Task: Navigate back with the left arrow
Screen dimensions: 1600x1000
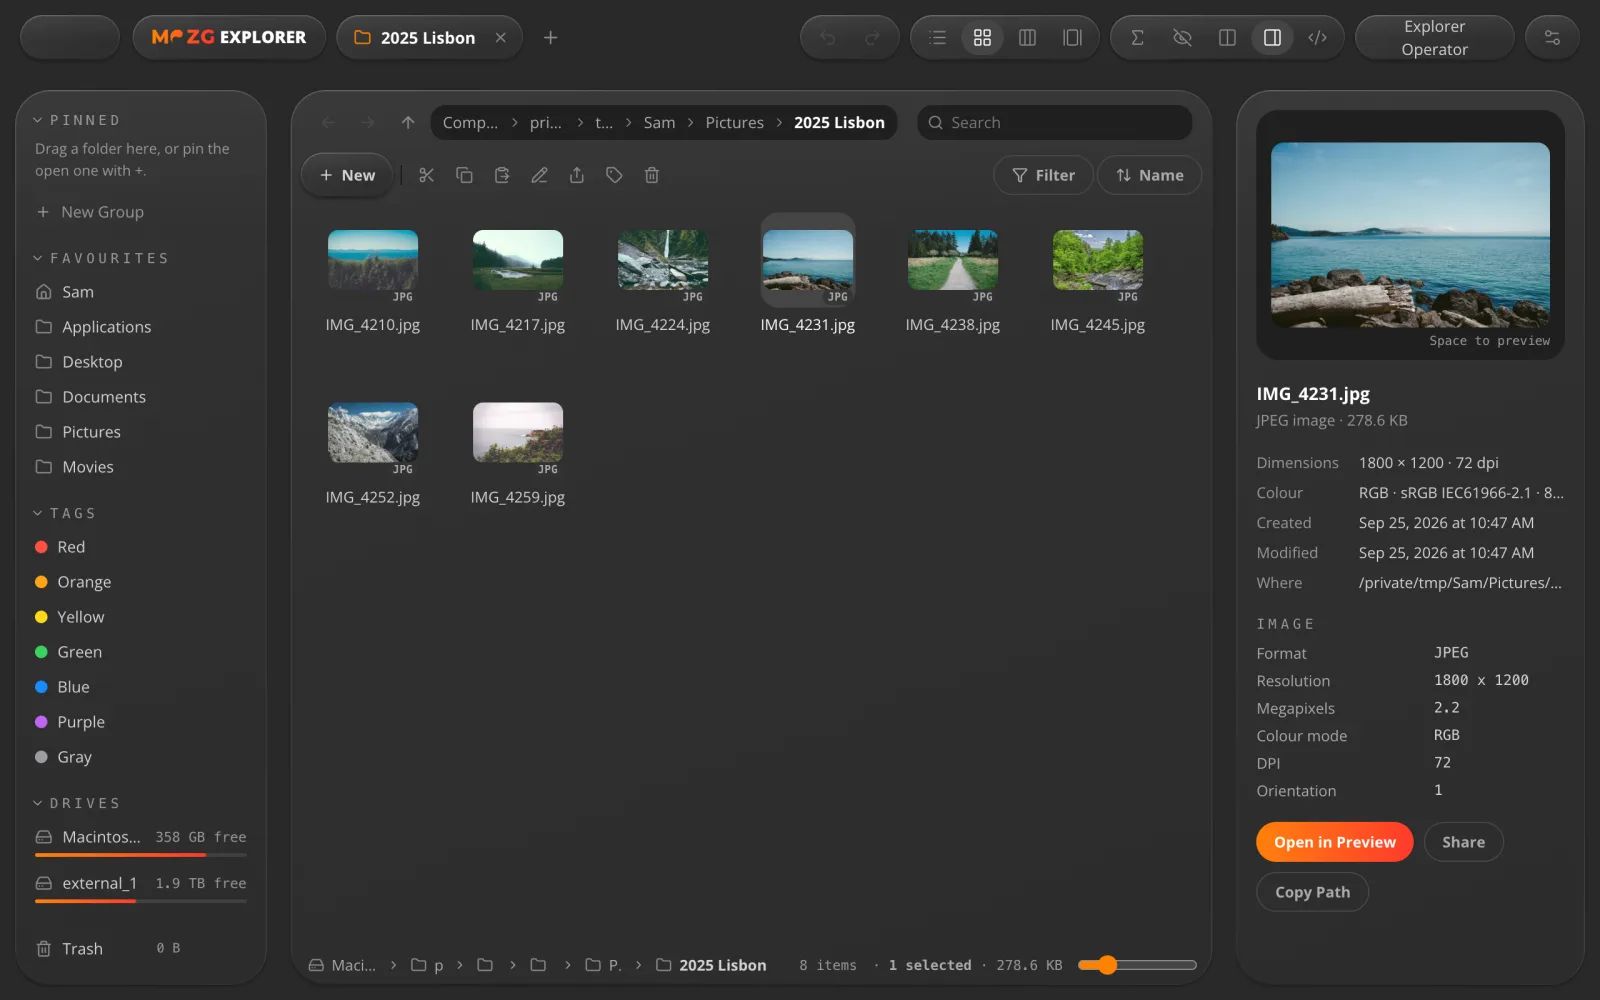Action: point(328,122)
